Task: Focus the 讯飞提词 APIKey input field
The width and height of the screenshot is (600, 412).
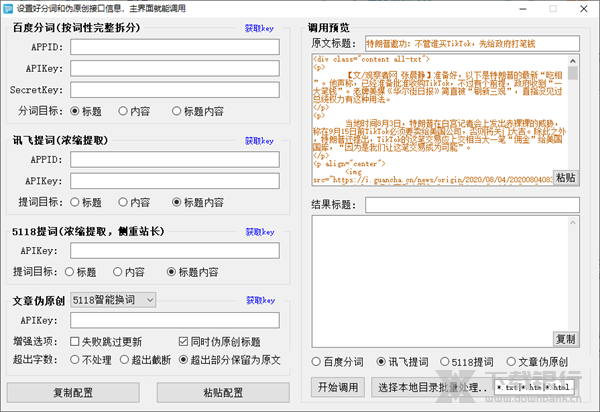Action: pyautogui.click(x=175, y=181)
